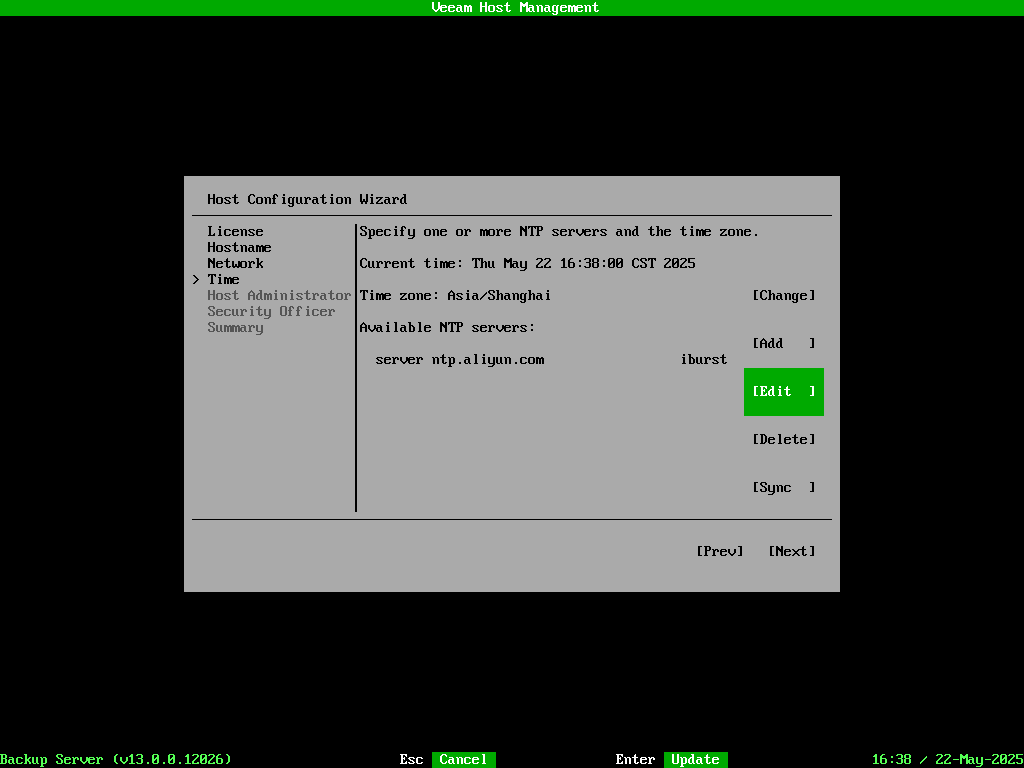Click the Cancel shortcut in bottom bar
The width and height of the screenshot is (1024, 768).
(463, 760)
